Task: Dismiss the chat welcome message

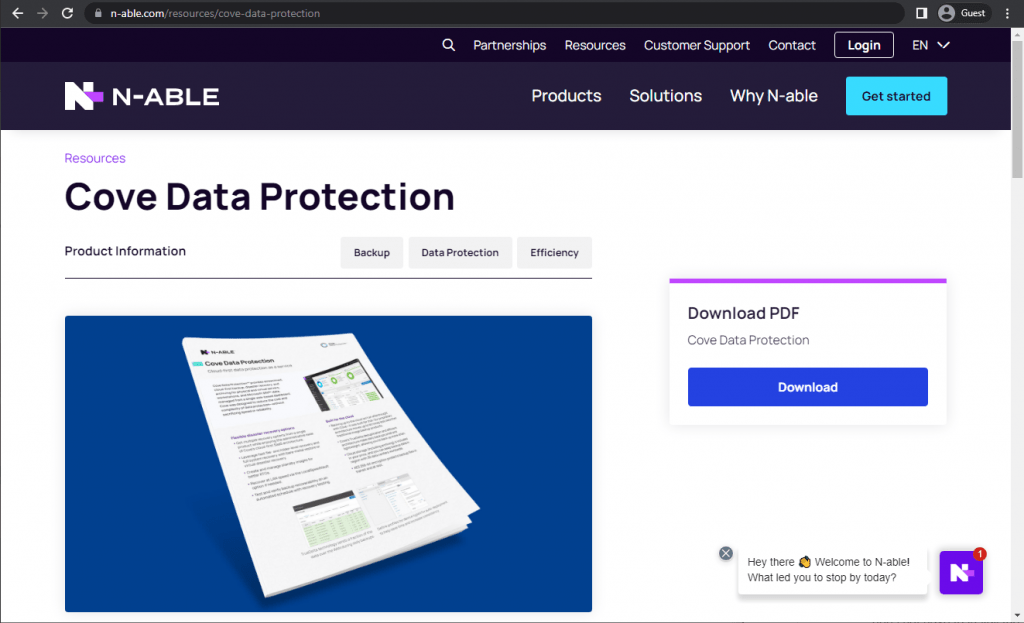Action: pos(726,553)
